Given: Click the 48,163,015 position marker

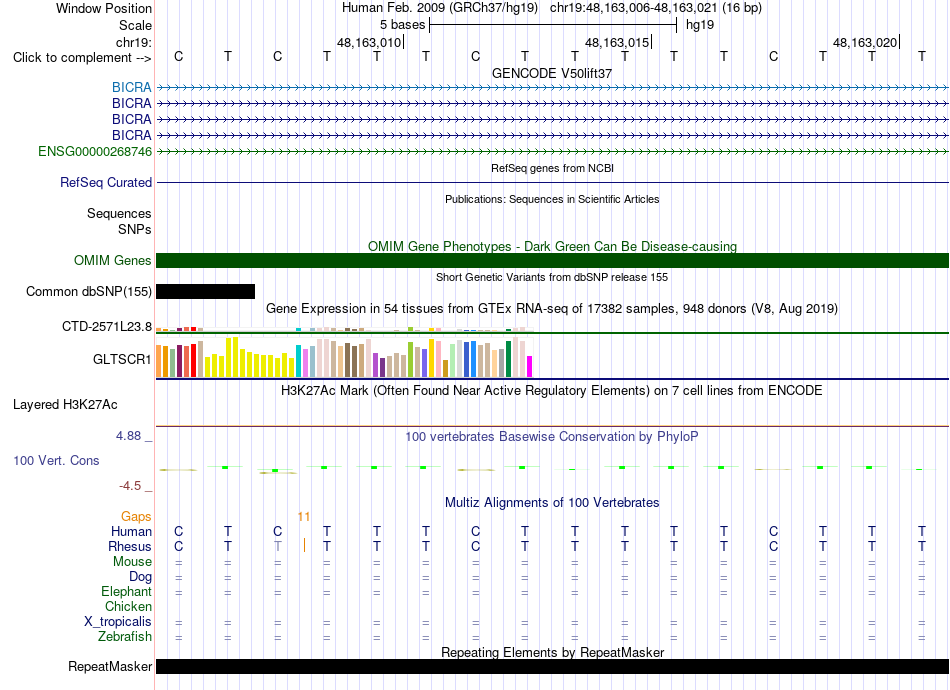Looking at the screenshot, I should 618,42.
